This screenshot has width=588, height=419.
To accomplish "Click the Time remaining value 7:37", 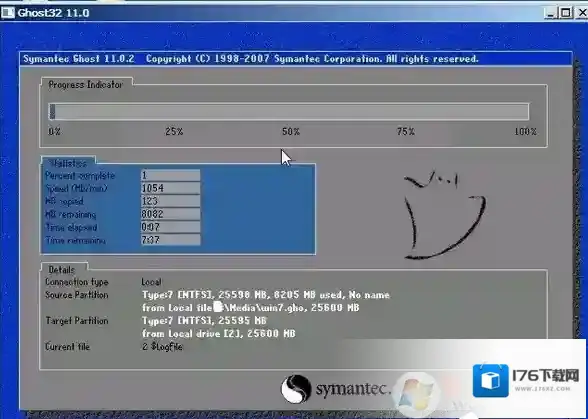I will [x=170, y=240].
